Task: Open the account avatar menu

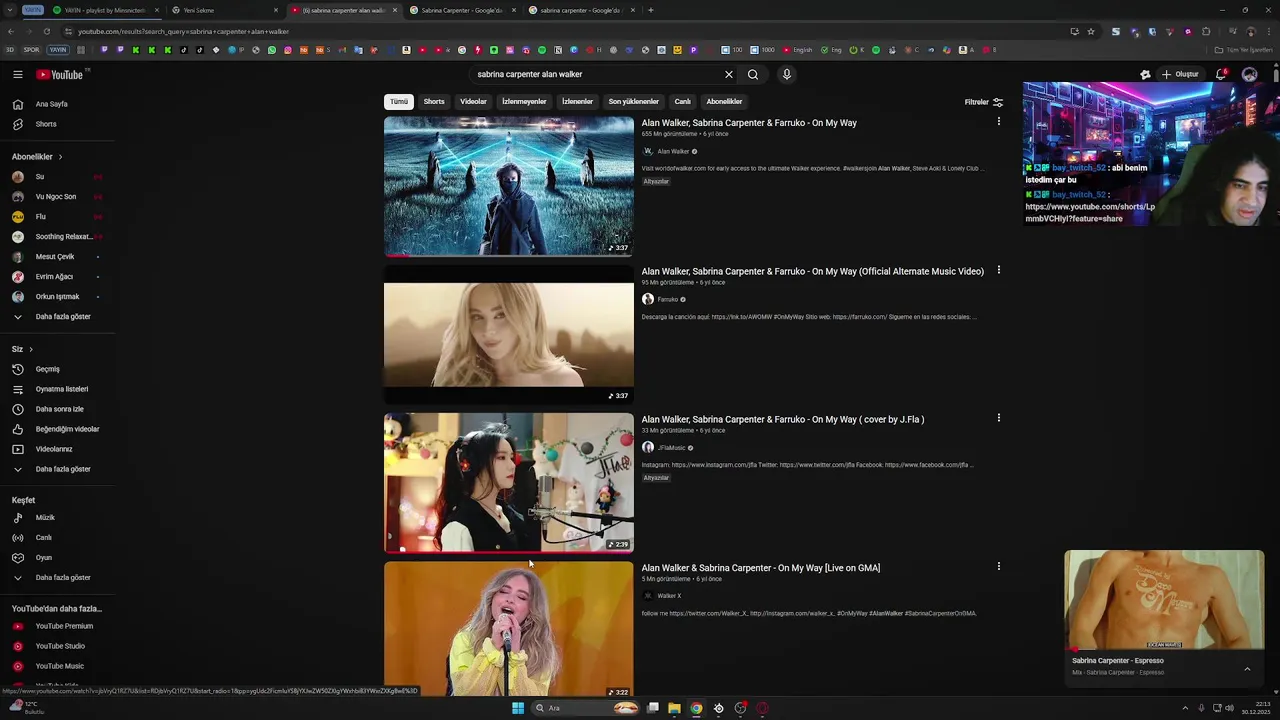Action: pos(1249,74)
